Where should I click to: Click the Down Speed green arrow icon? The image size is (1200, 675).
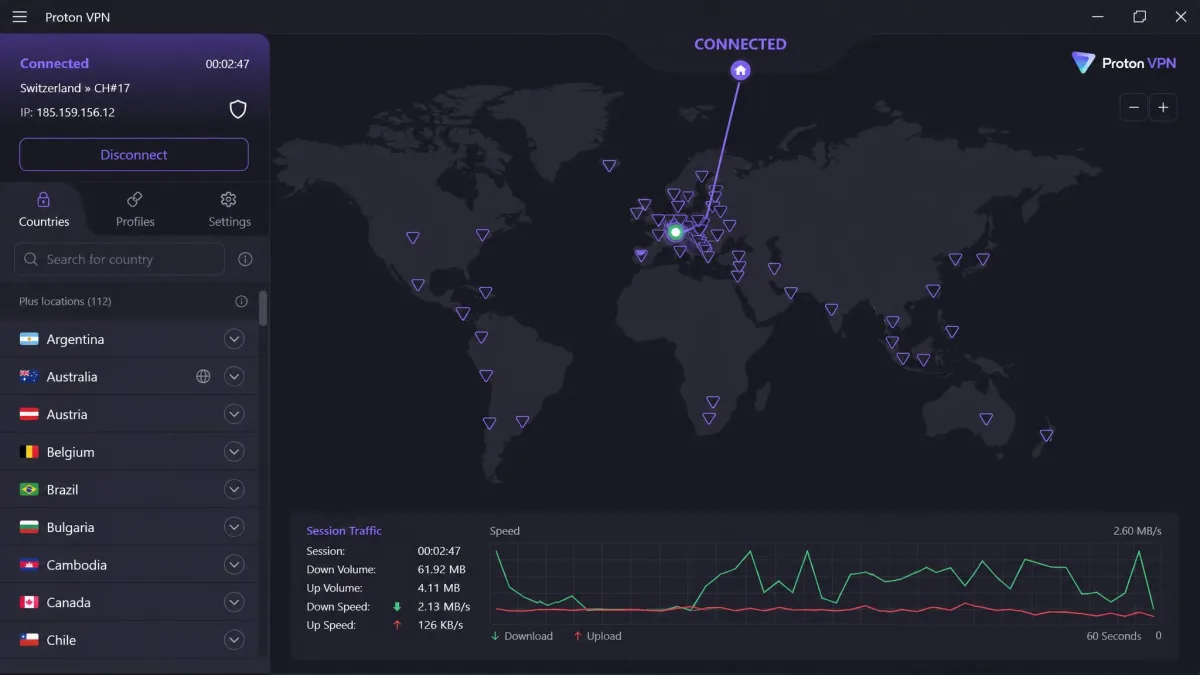click(397, 607)
